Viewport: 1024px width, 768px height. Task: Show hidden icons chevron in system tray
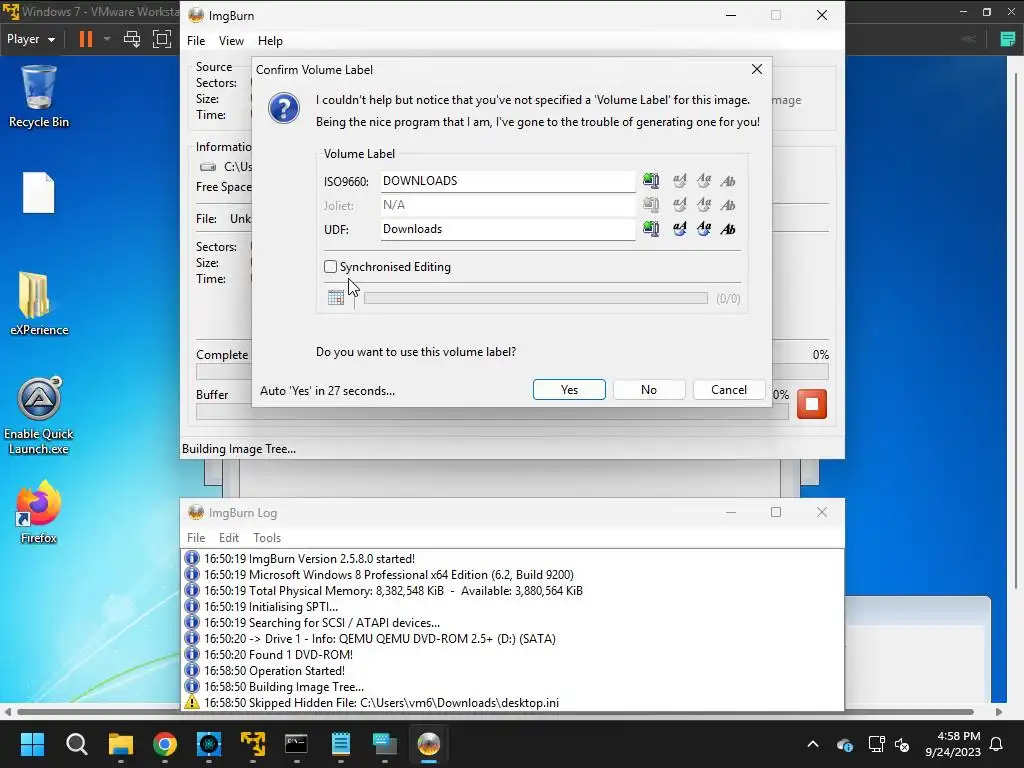click(x=813, y=744)
